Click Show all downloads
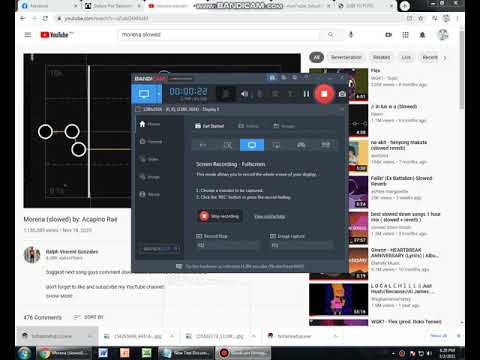480x360 pixels. pos(438,336)
